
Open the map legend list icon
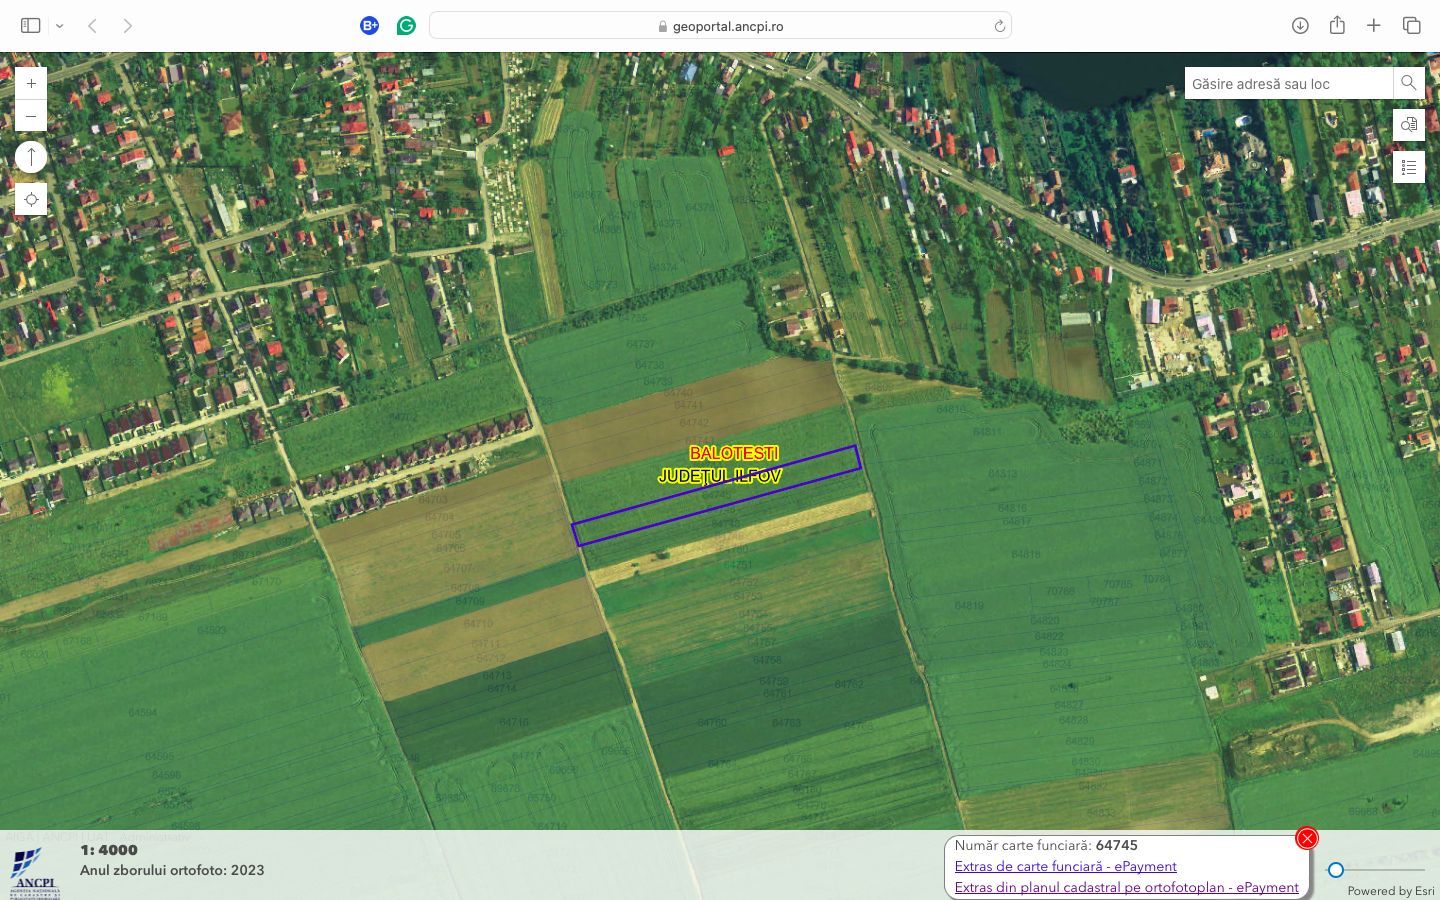click(x=1409, y=167)
